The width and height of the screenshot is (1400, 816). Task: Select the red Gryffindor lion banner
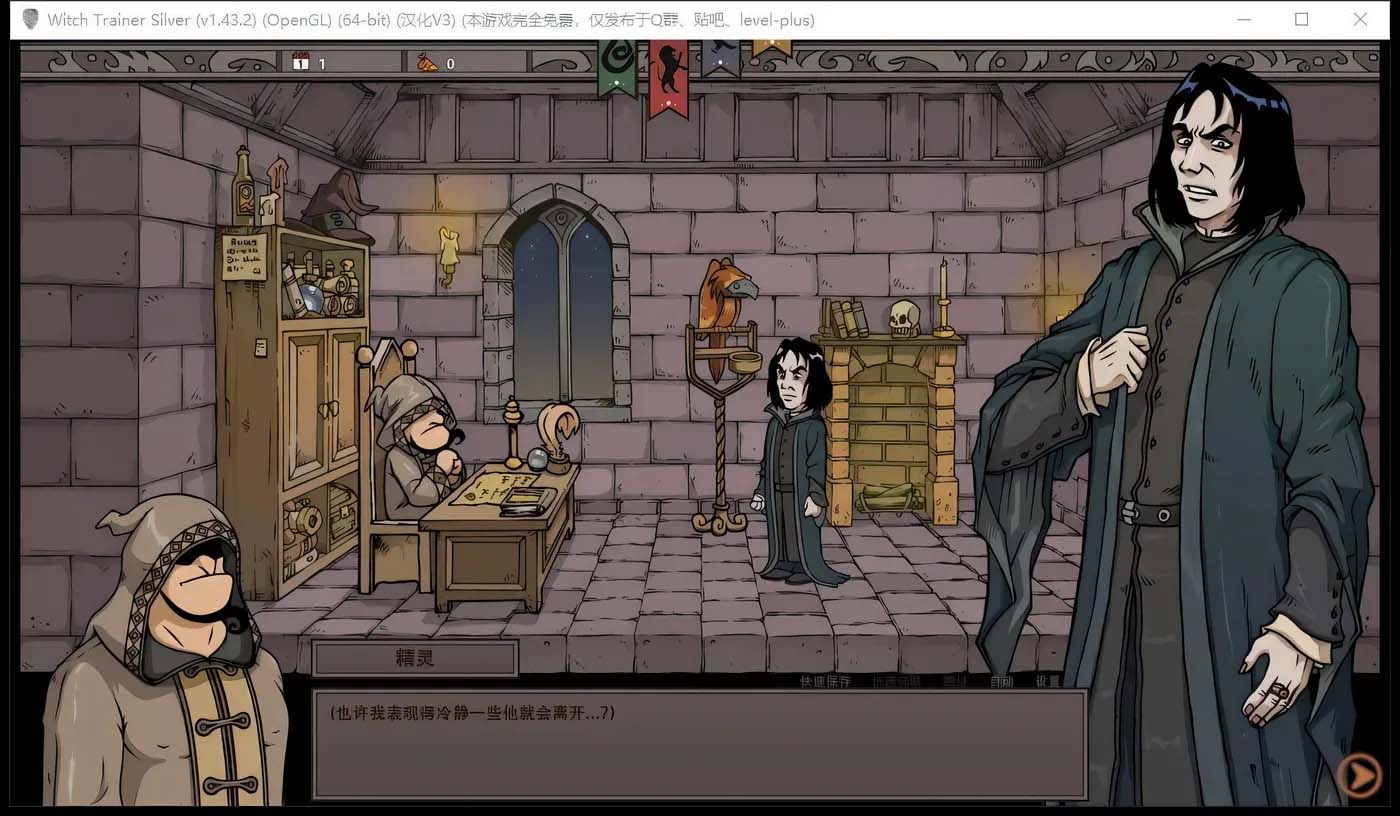coord(668,74)
